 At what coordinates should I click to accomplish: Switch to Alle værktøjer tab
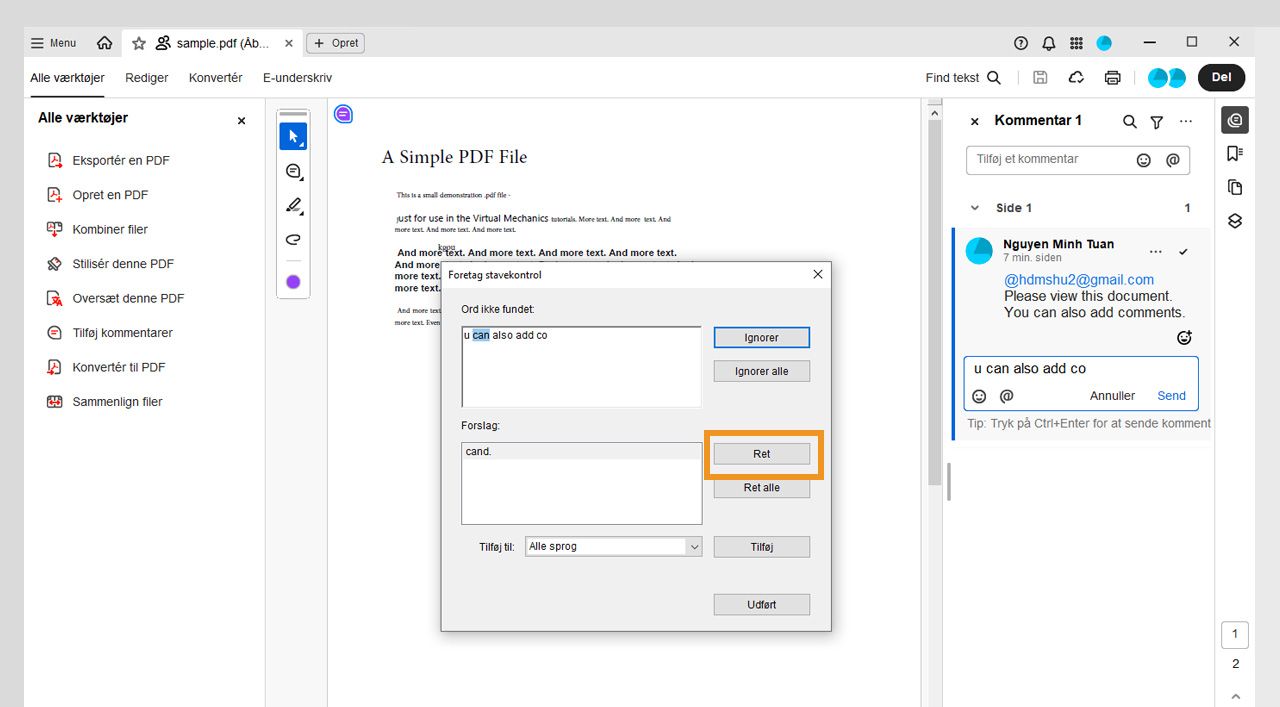[x=68, y=78]
